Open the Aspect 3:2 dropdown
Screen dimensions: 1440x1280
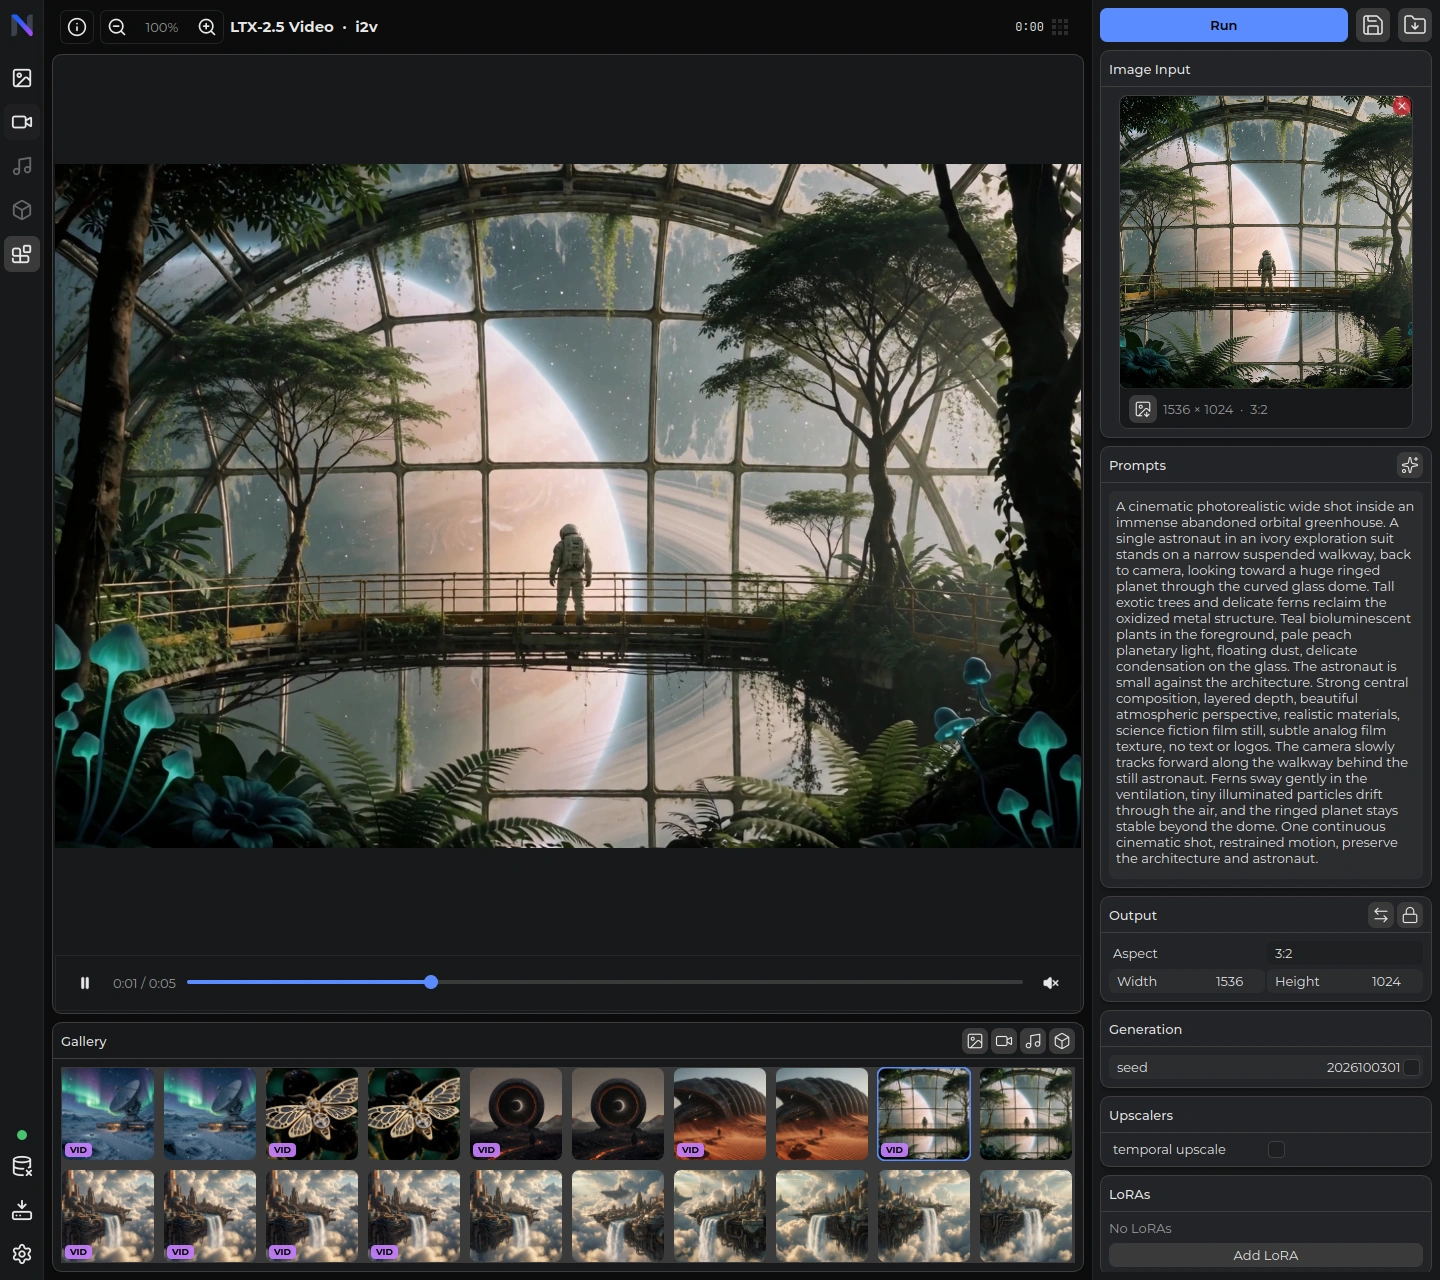coord(1344,953)
